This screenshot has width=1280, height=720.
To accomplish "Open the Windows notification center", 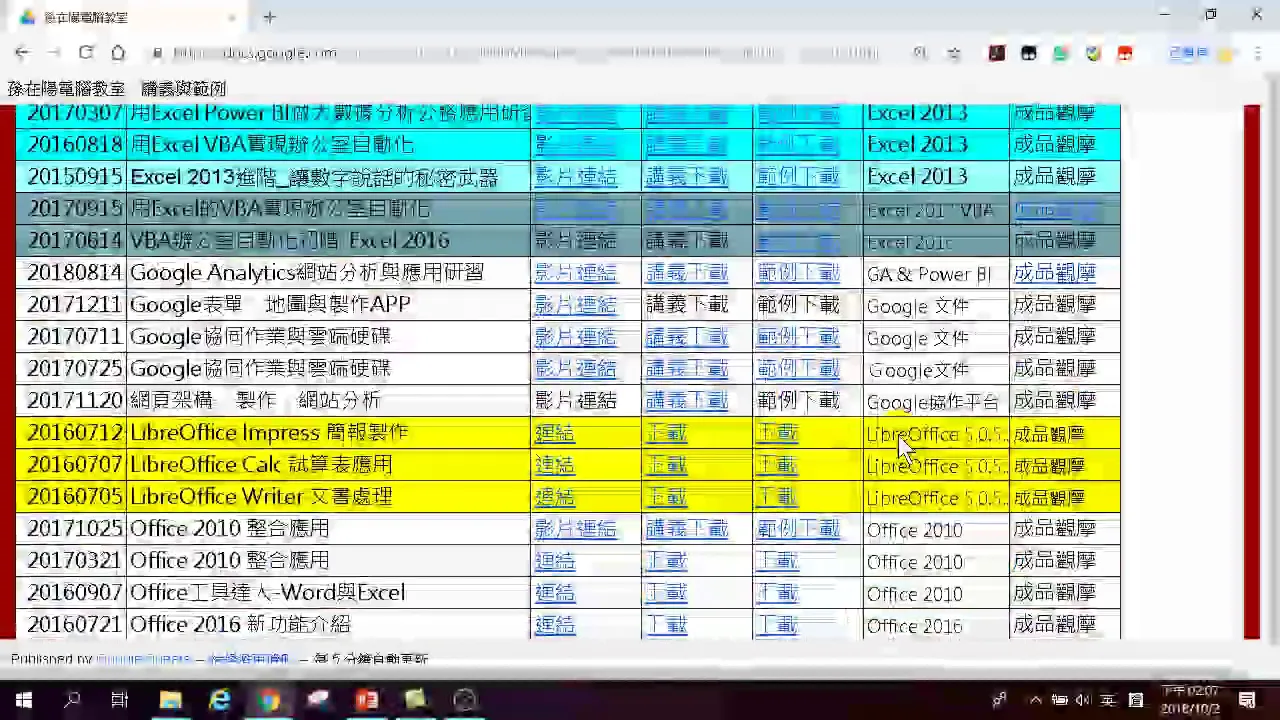I will 1247,700.
